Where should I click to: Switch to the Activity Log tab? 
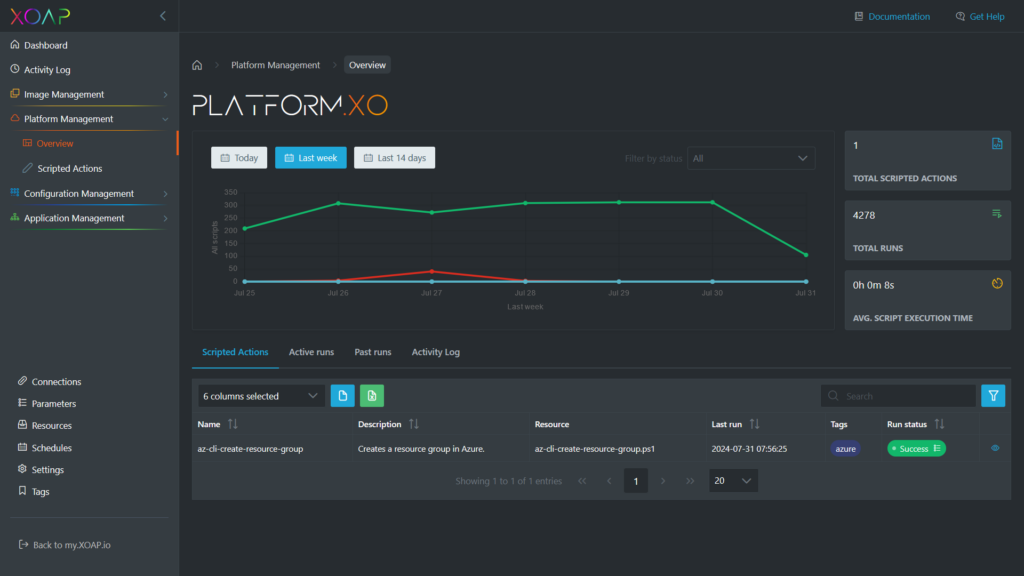click(x=436, y=352)
